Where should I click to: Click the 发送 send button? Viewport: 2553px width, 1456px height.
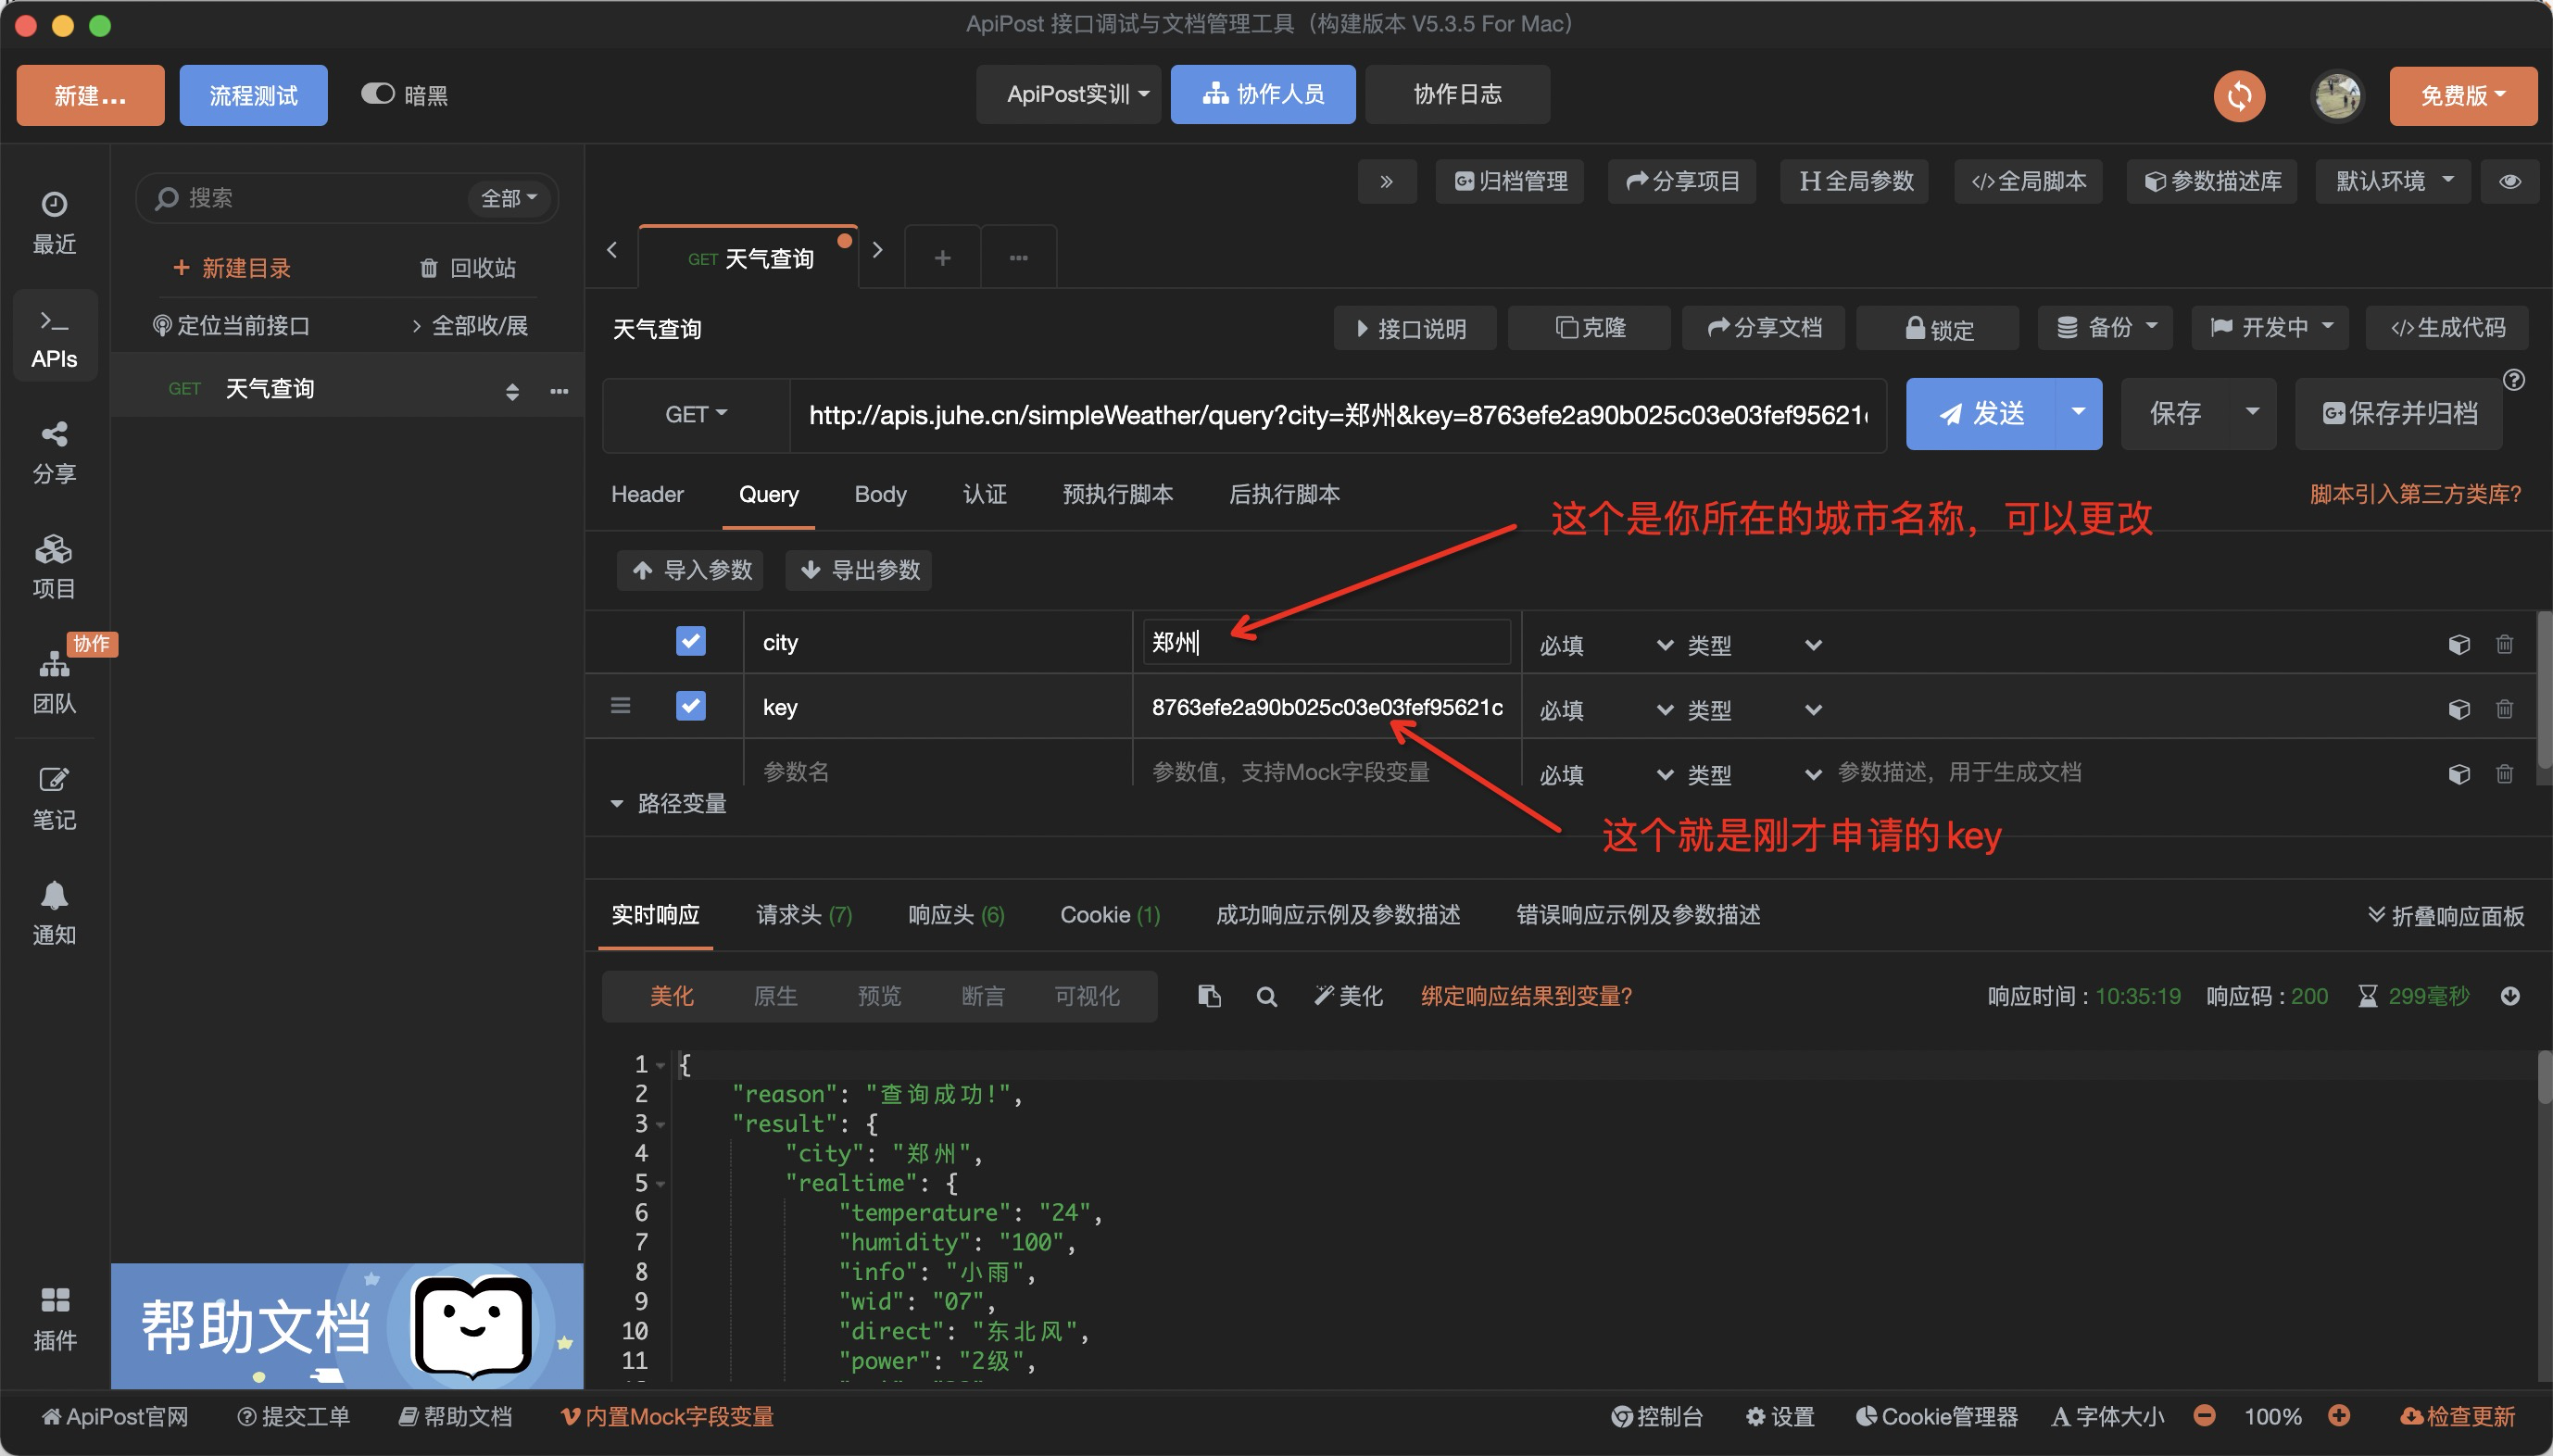pyautogui.click(x=1980, y=414)
